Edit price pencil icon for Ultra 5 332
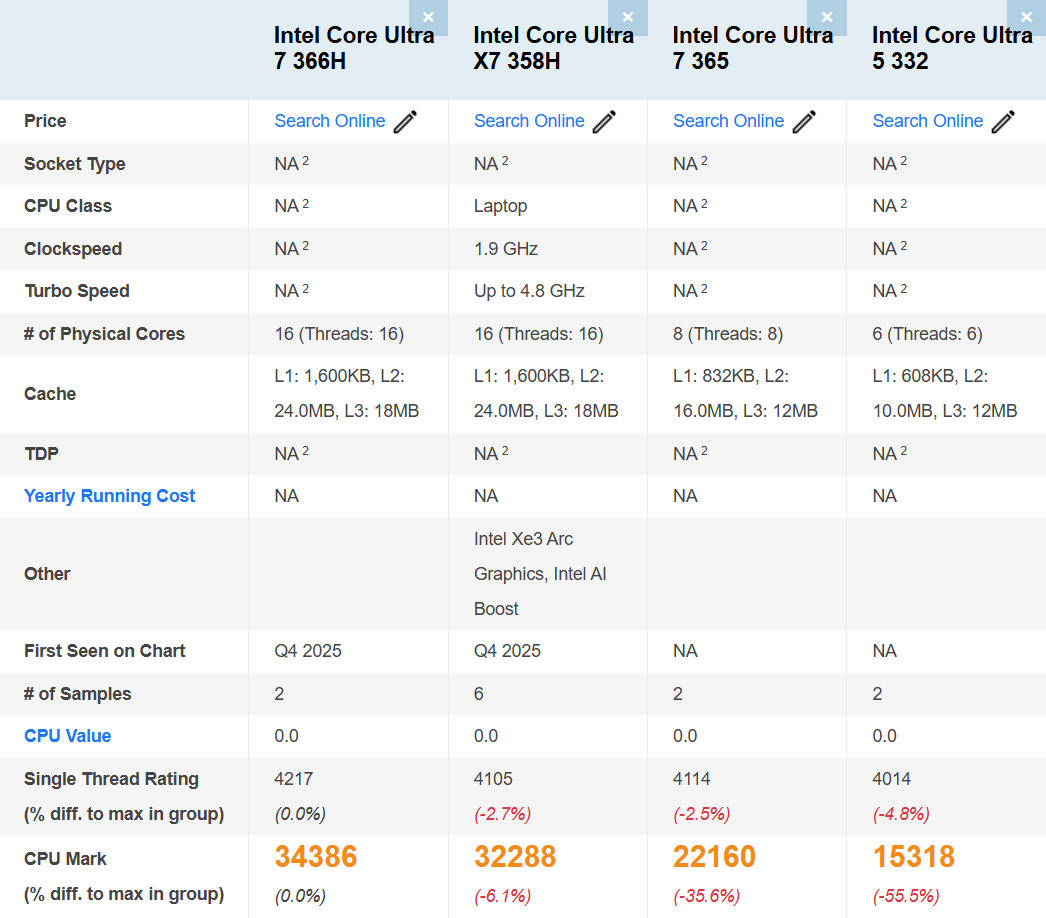The height and width of the screenshot is (918, 1046). (1003, 122)
